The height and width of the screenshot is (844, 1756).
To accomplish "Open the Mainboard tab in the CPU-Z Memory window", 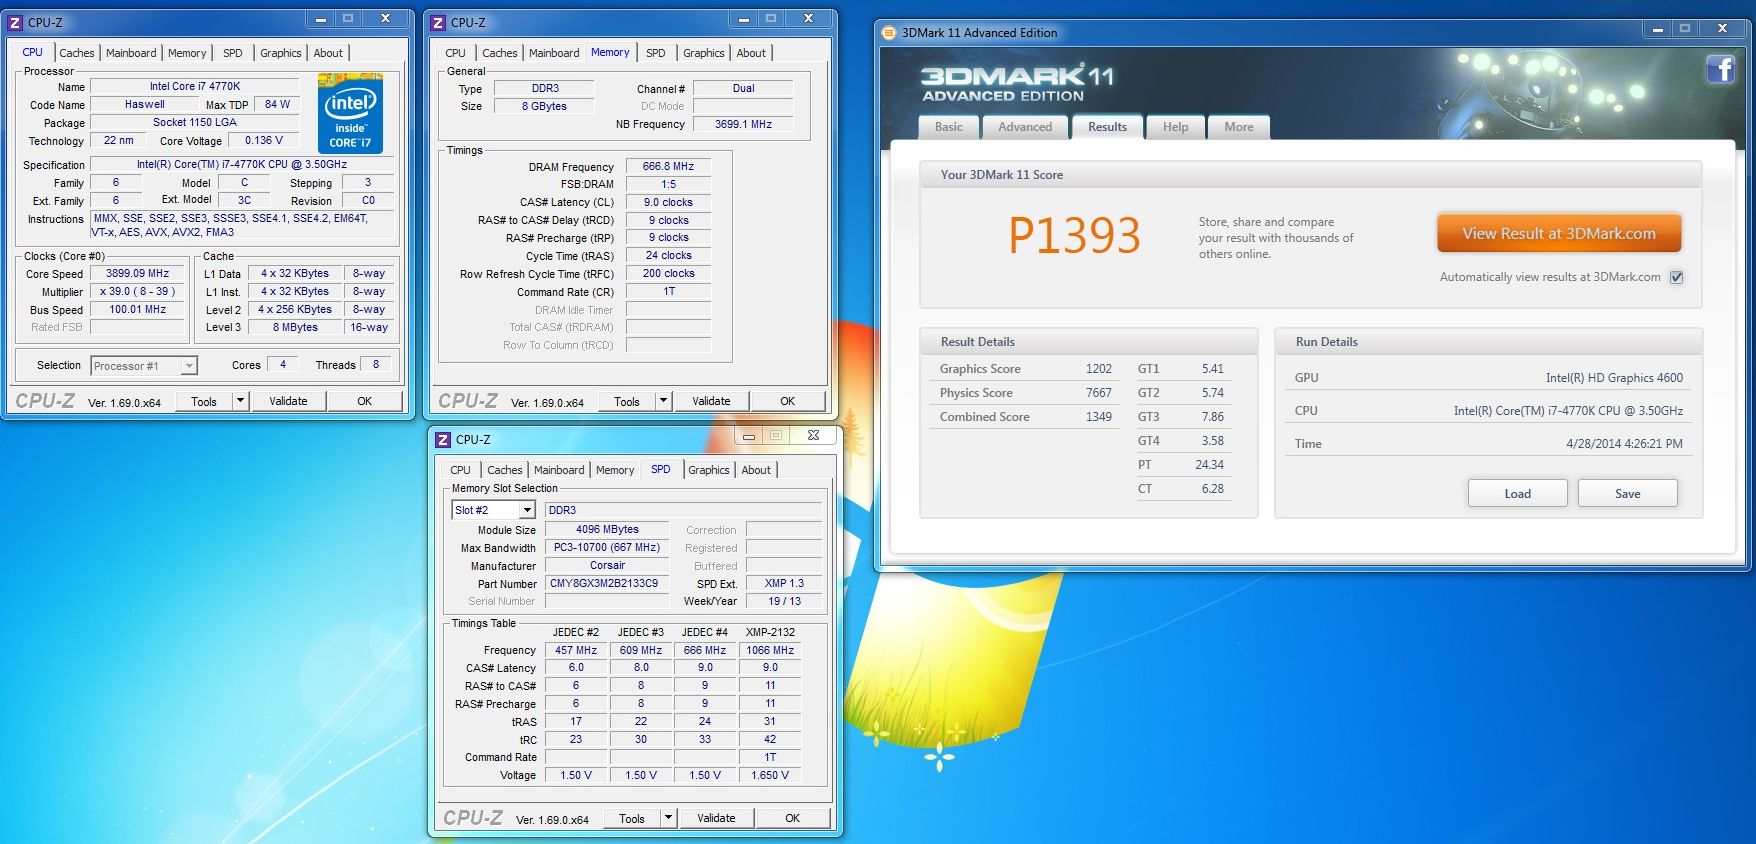I will point(554,53).
